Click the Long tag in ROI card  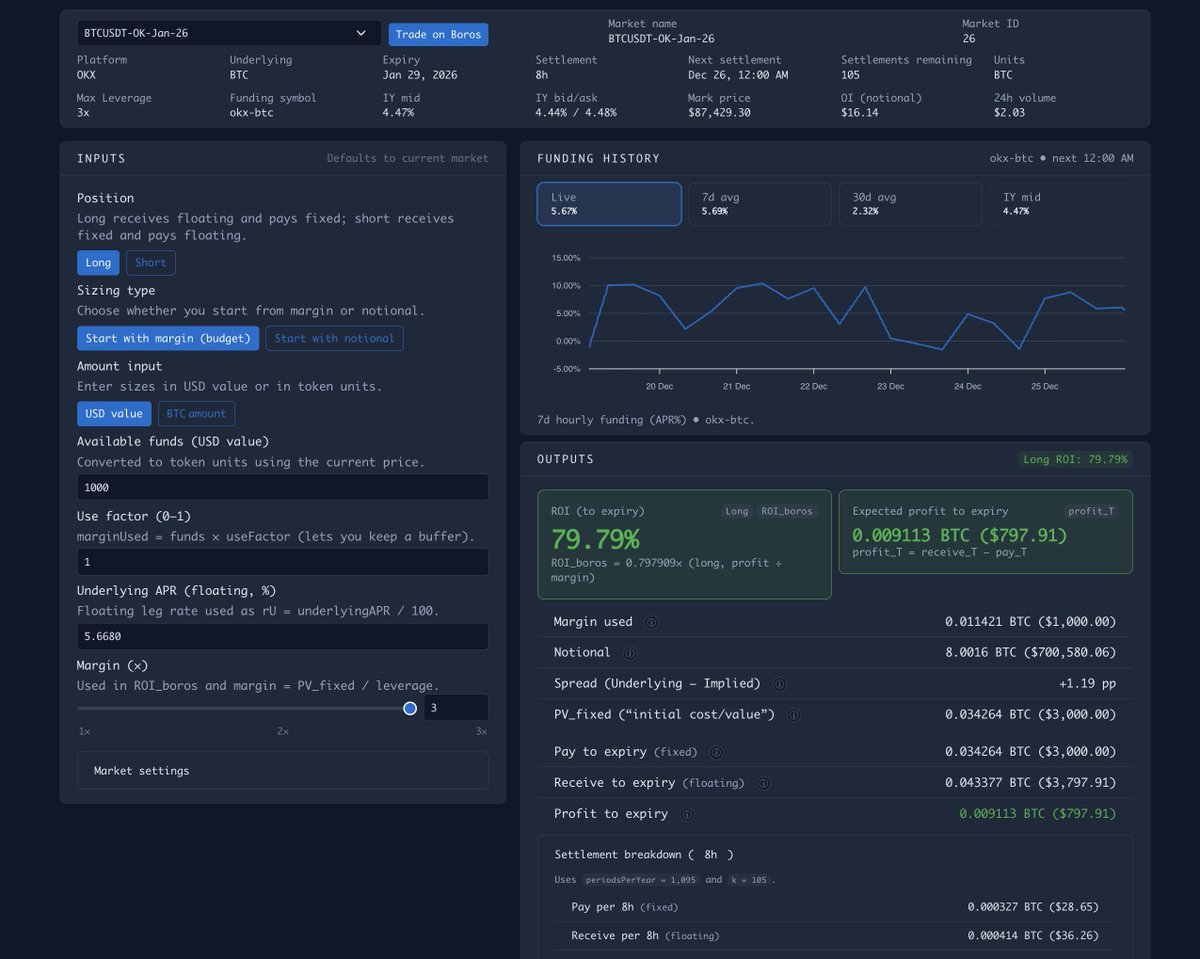pyautogui.click(x=736, y=511)
